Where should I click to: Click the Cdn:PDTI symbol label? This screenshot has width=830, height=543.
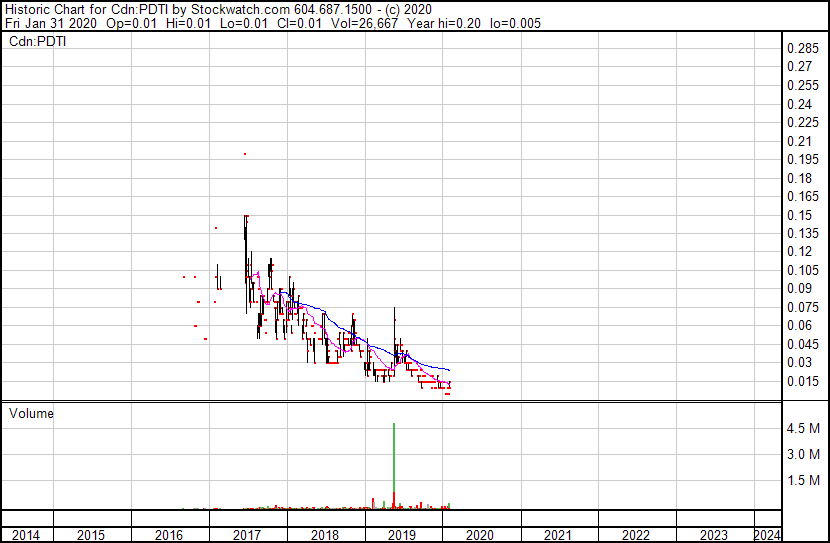point(38,41)
